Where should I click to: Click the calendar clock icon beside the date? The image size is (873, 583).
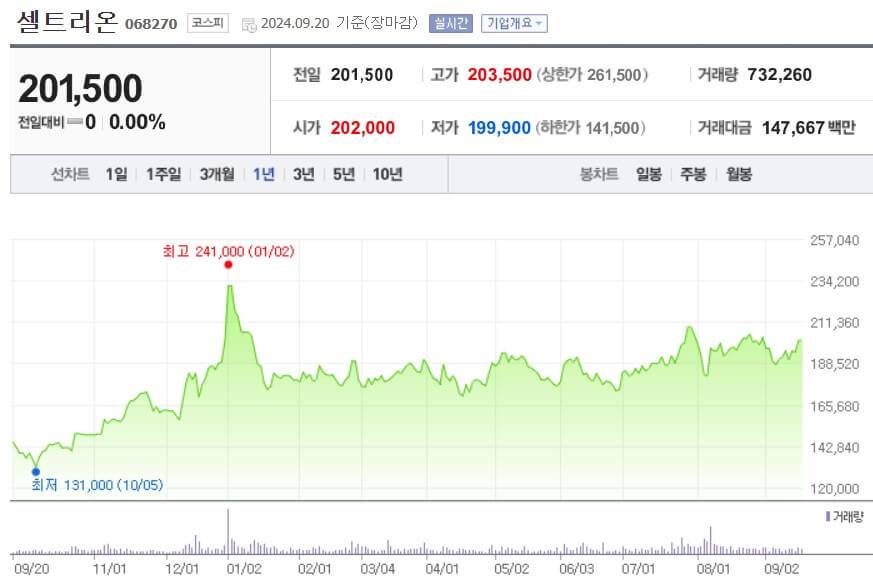point(249,25)
